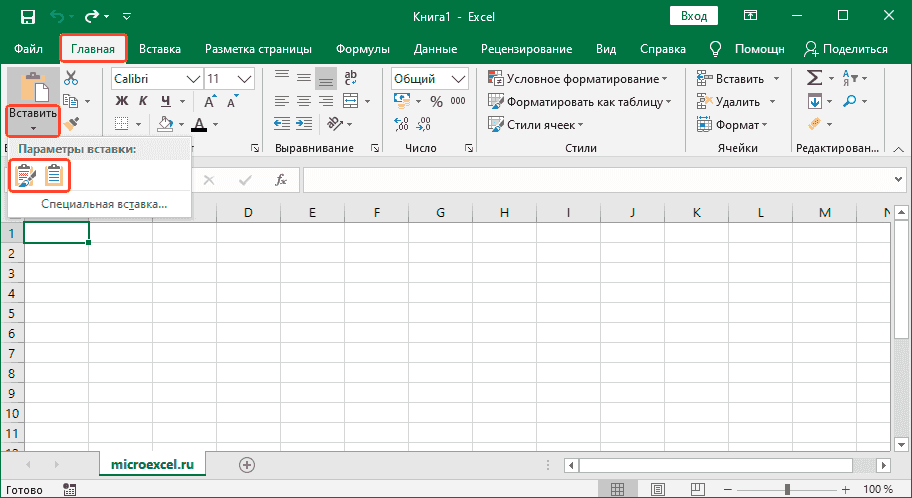Toggle wrap text in cell
This screenshot has width=912, height=498.
click(x=350, y=78)
